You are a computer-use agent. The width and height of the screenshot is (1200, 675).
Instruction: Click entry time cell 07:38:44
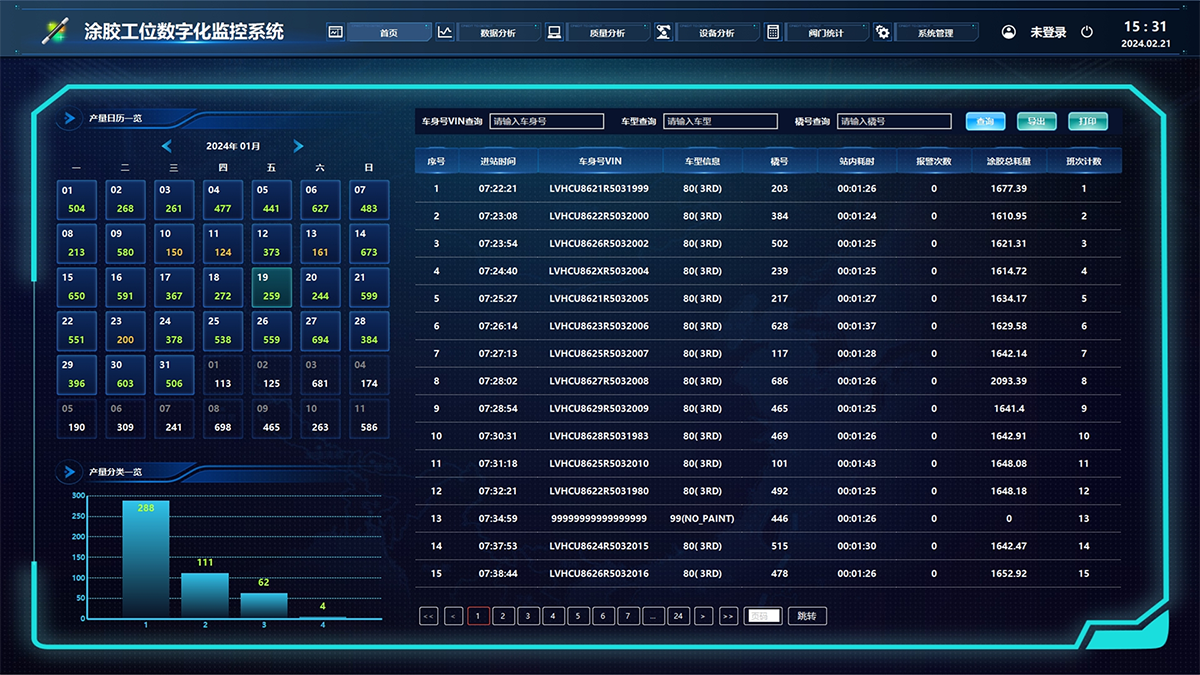[x=497, y=574]
